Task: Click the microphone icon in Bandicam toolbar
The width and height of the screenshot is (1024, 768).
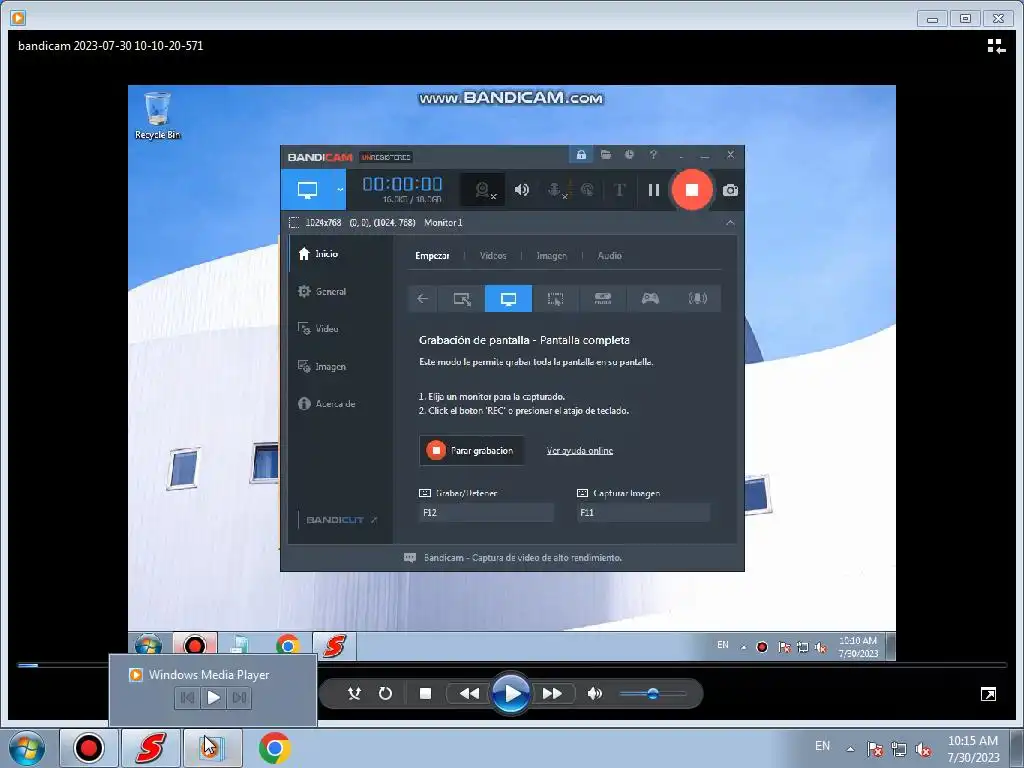Action: (556, 190)
